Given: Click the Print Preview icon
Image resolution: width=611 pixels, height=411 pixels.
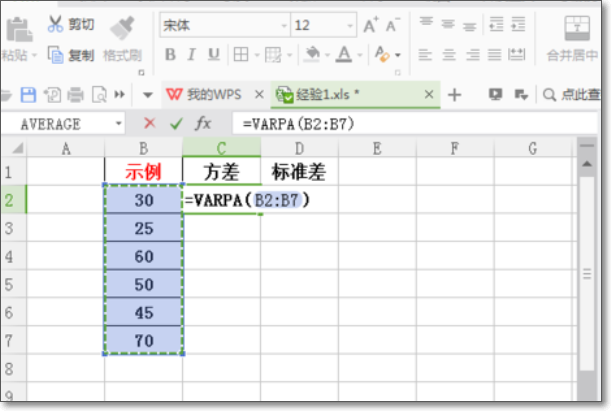Looking at the screenshot, I should [x=99, y=95].
